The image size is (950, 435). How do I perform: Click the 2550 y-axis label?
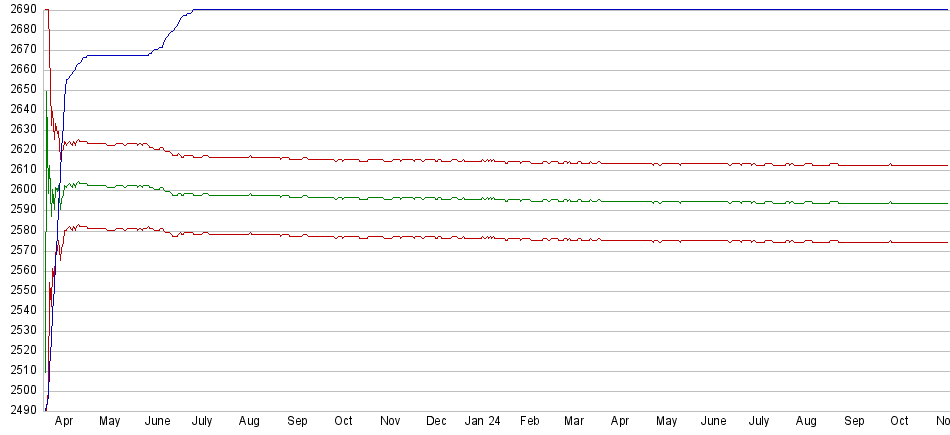coord(19,290)
